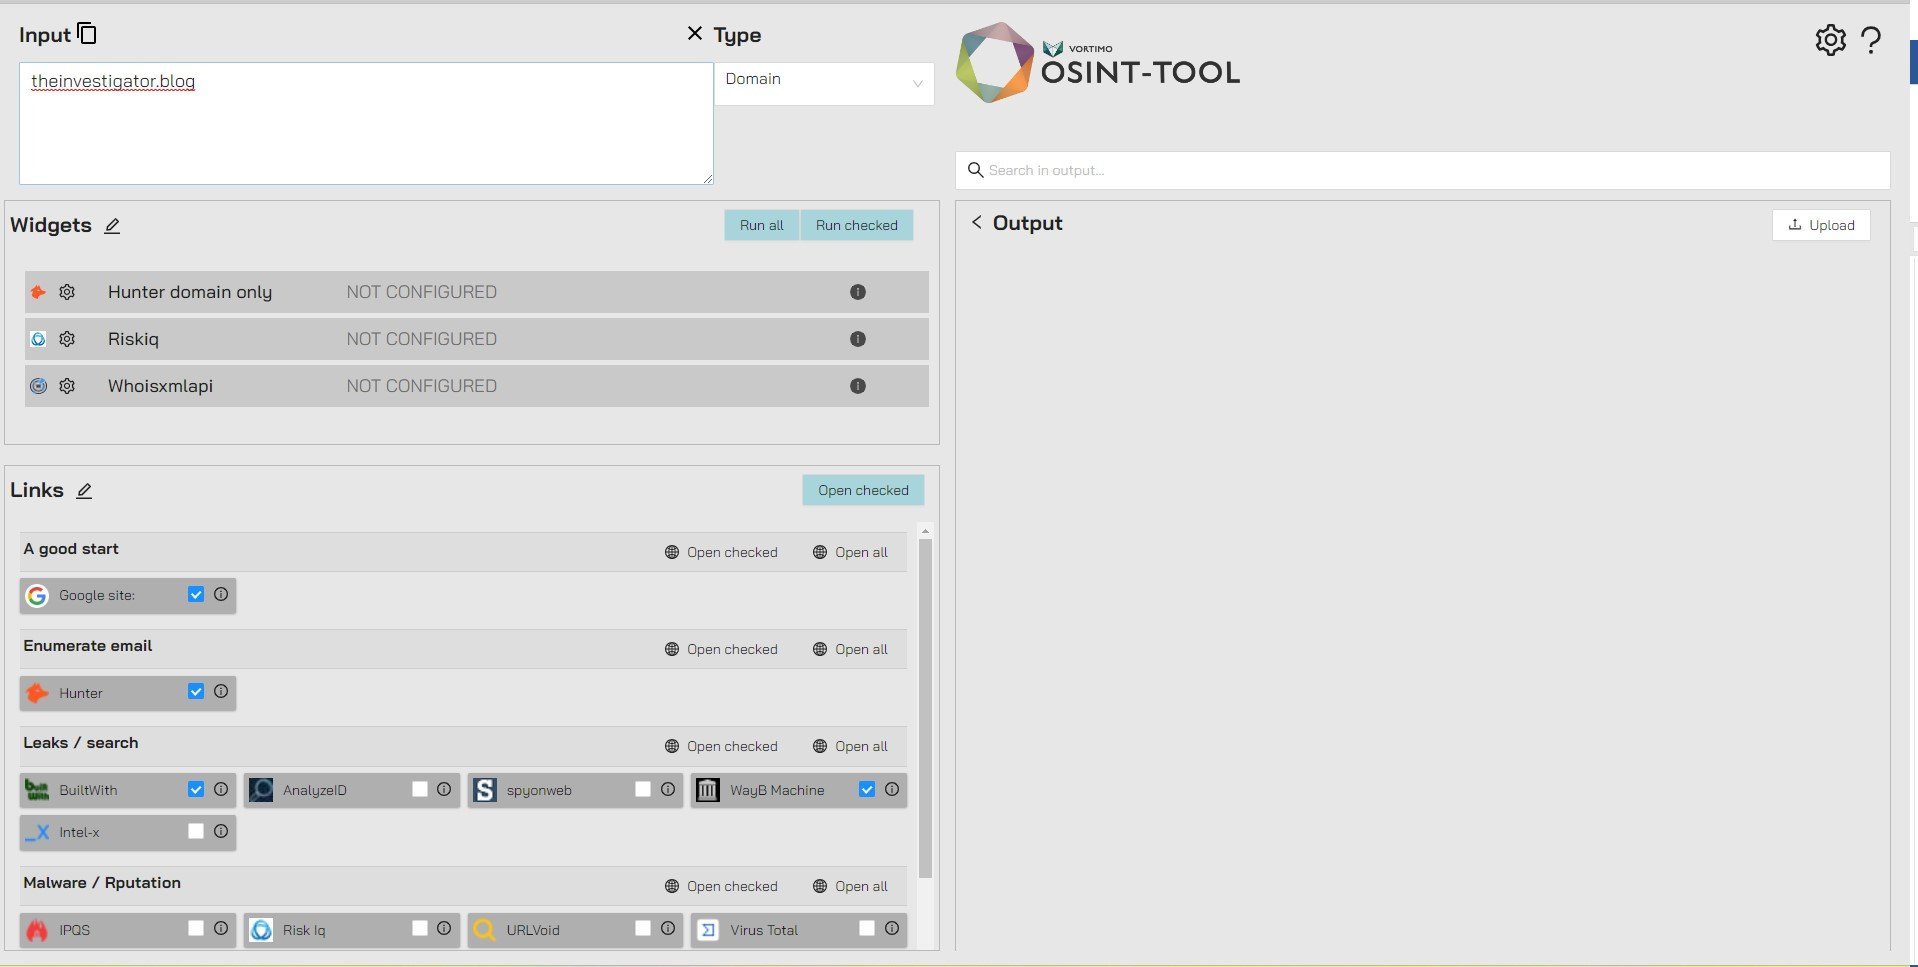Open the help question mark icon
1918x967 pixels.
[x=1872, y=39]
